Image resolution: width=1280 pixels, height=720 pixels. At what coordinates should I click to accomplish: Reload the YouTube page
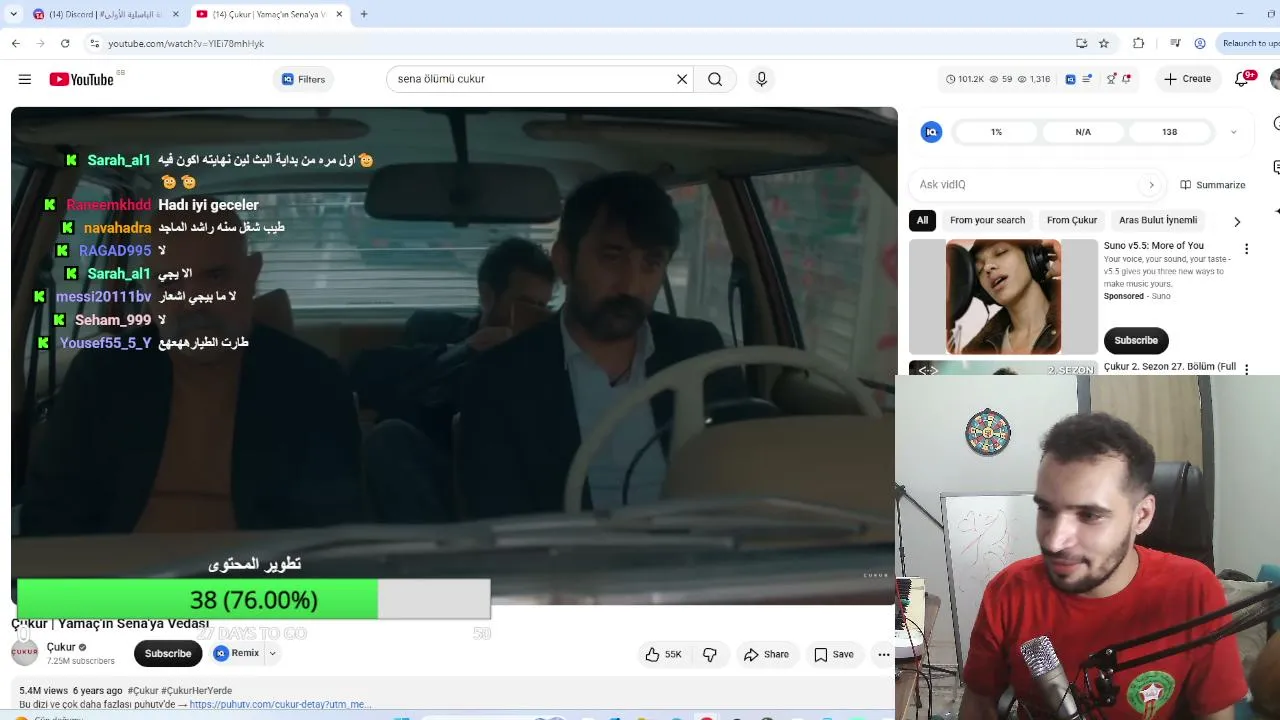(x=65, y=44)
